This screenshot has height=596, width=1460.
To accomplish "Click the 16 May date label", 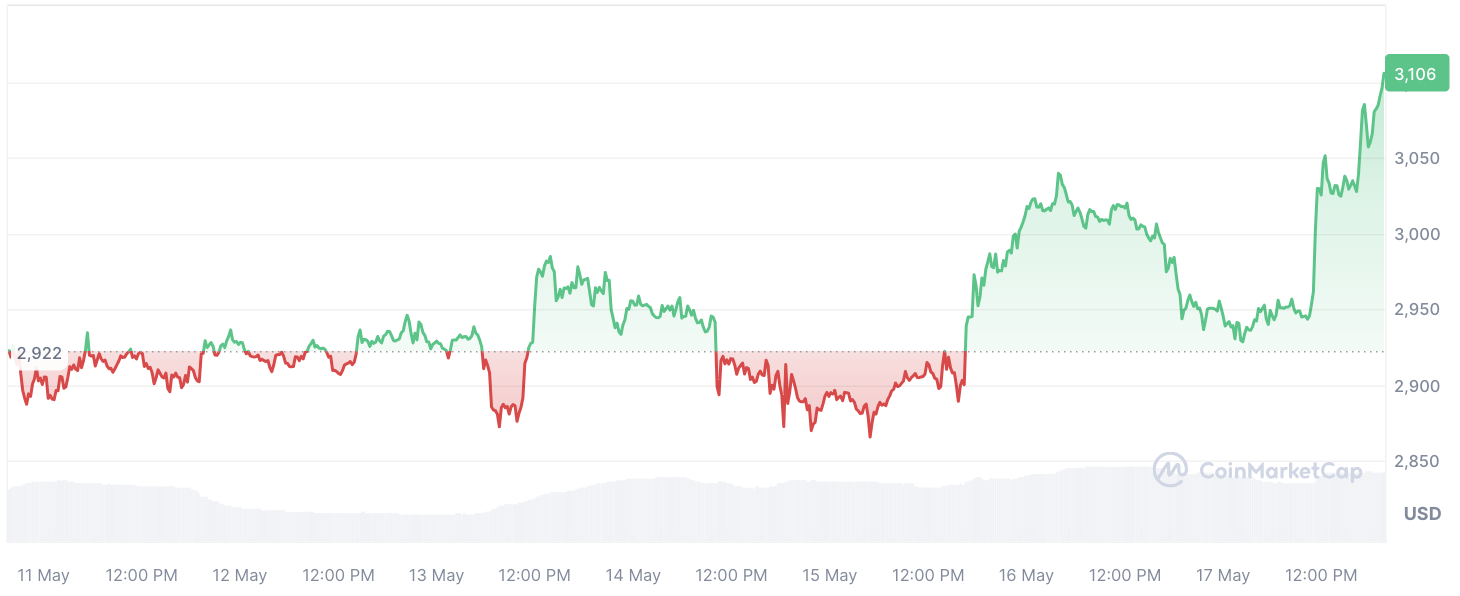I will (1026, 575).
